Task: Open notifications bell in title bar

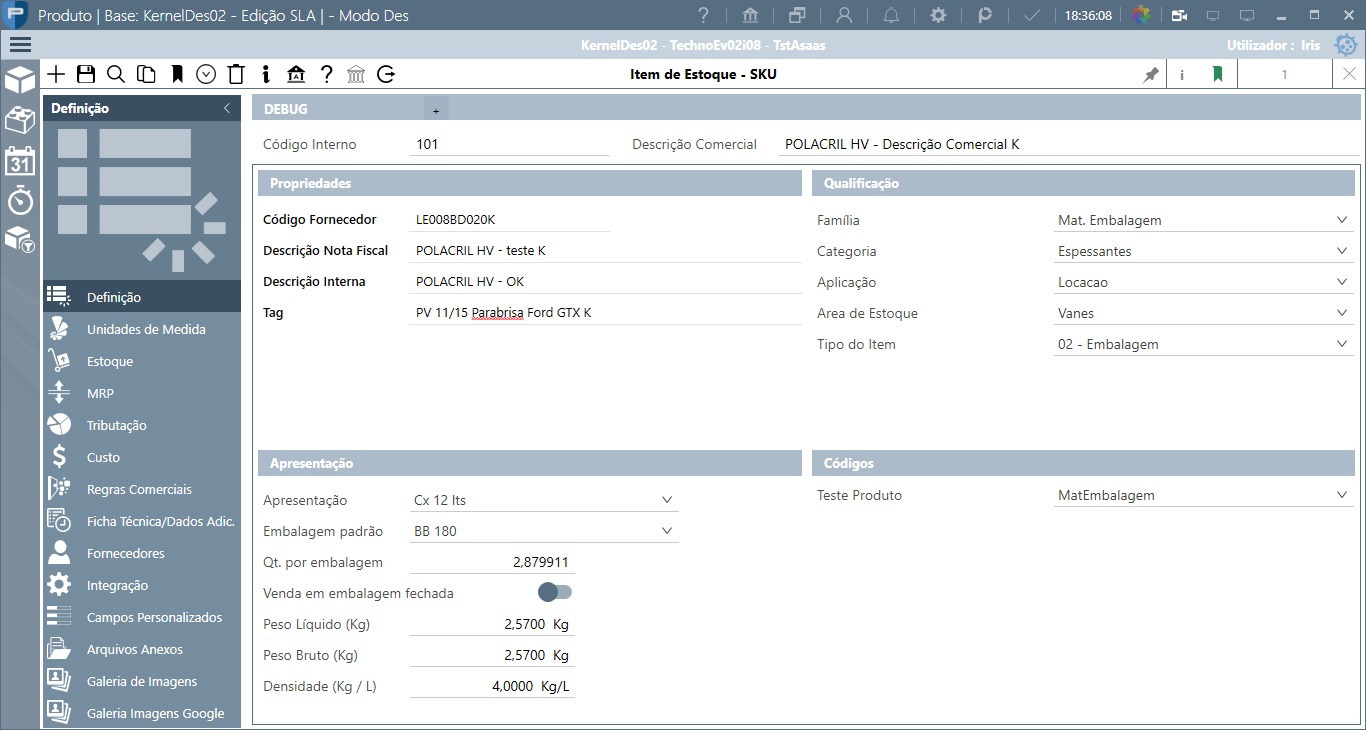Action: [891, 16]
